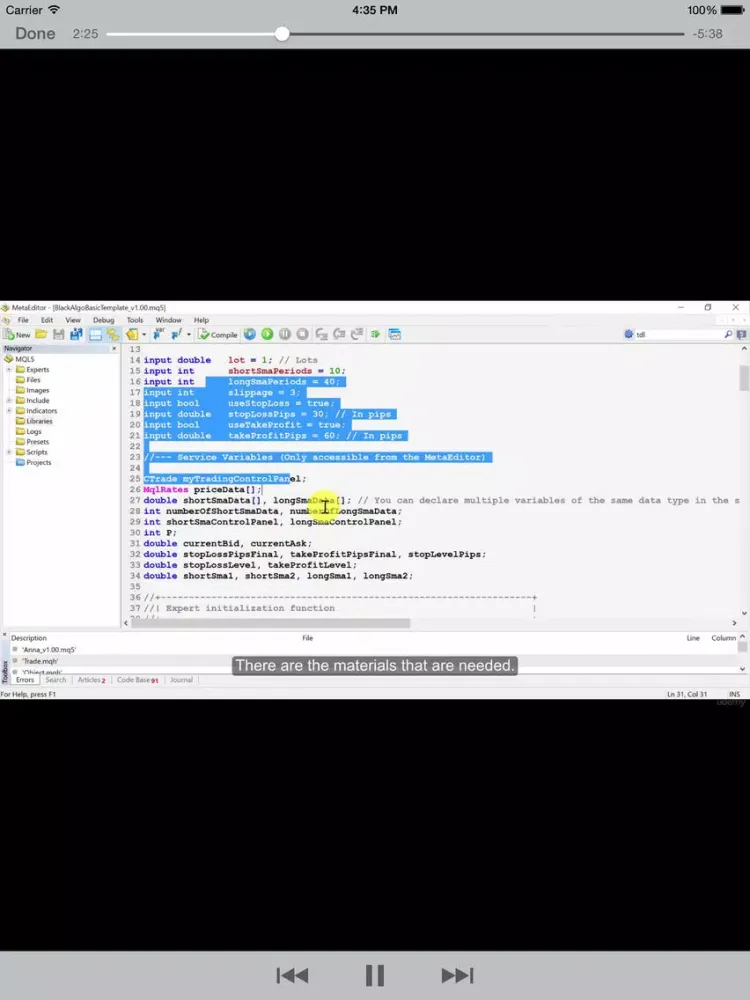Click the Stop debugging toolbar icon

tap(302, 334)
